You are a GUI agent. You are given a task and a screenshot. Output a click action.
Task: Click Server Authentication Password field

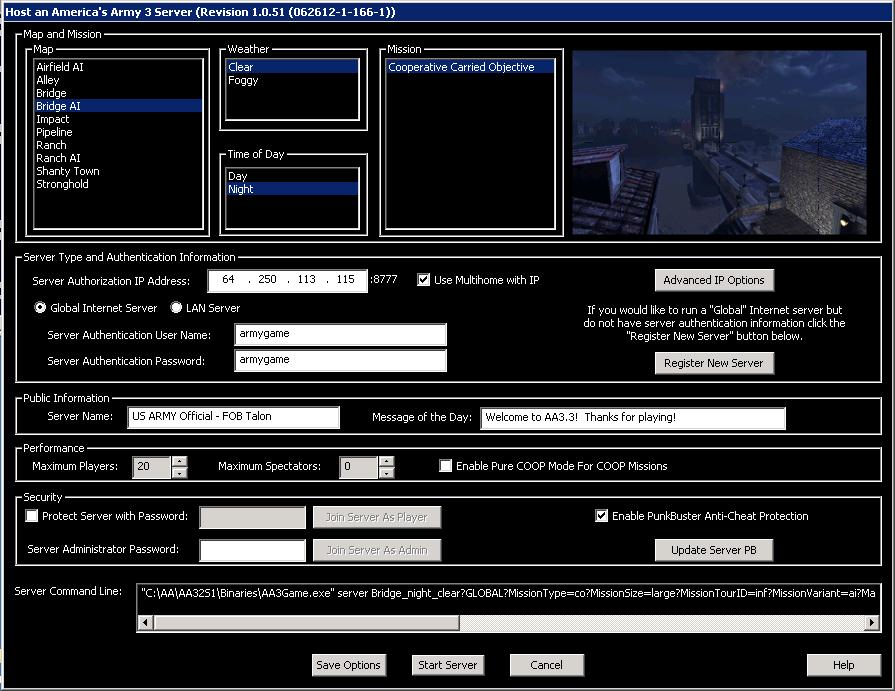pos(340,361)
